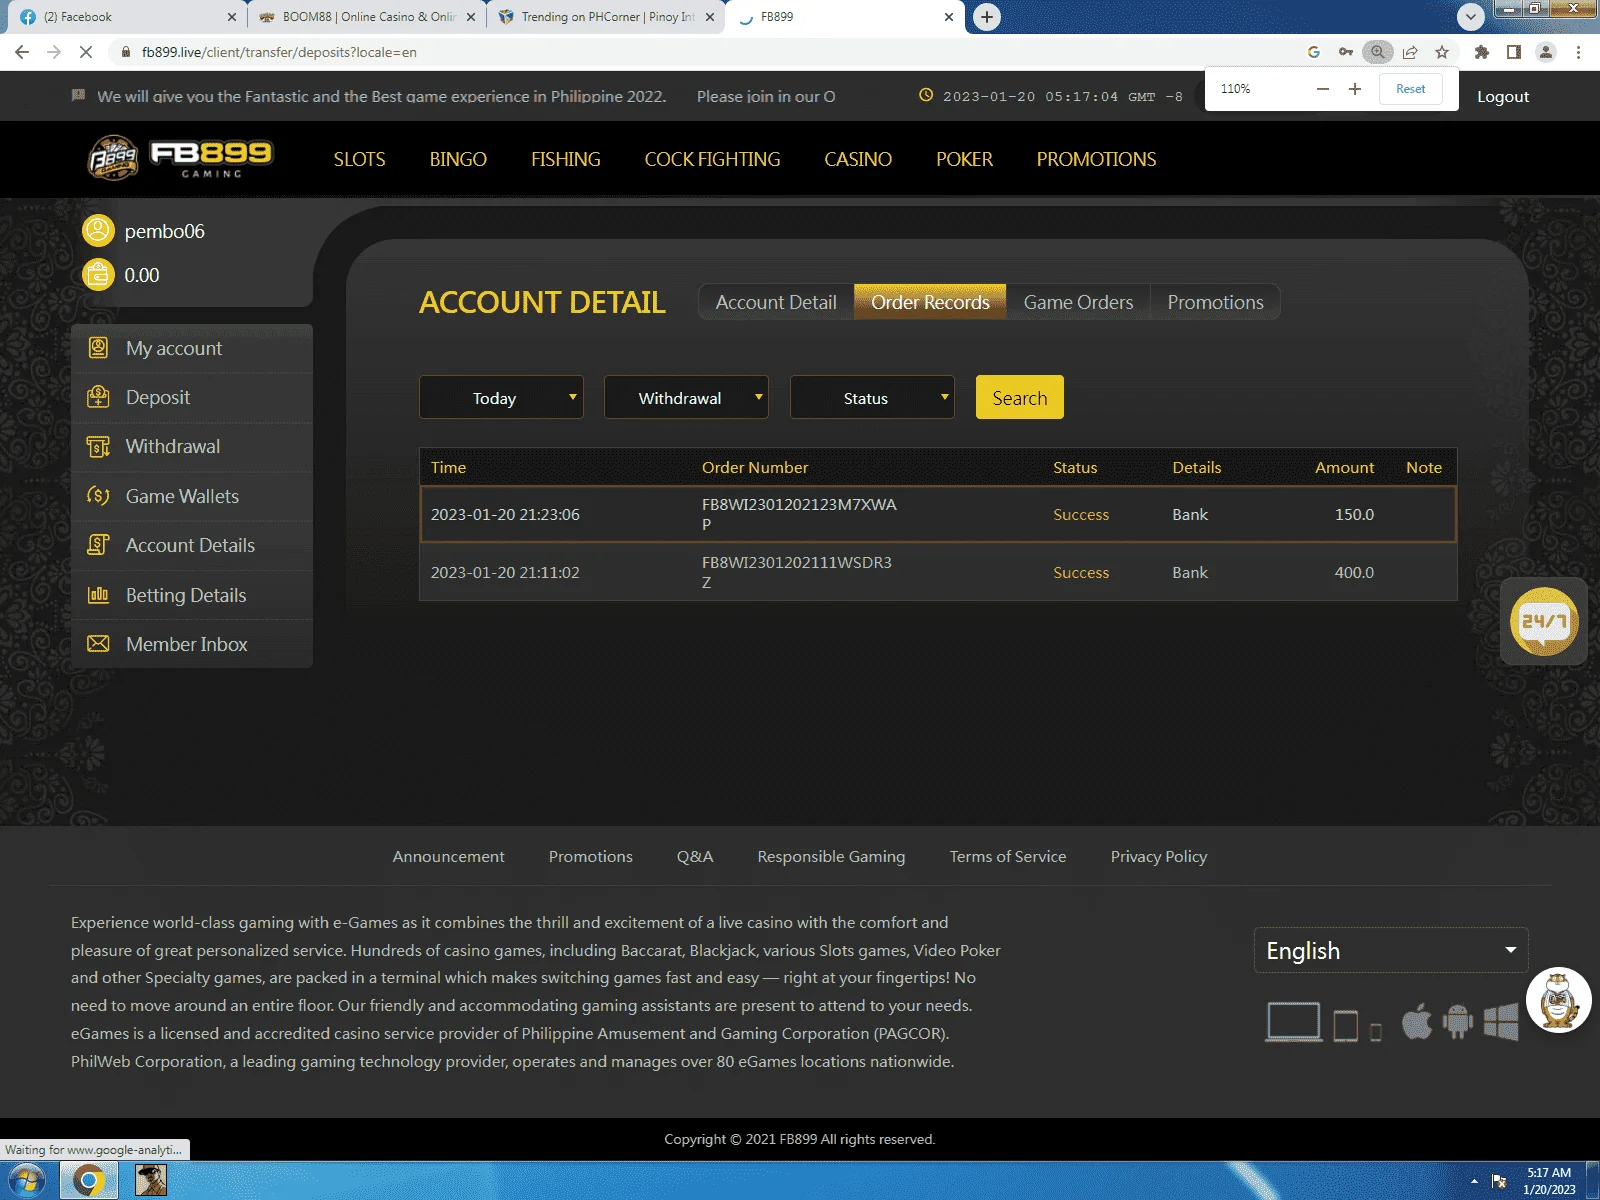1600x1200 pixels.
Task: Click the browser address bar URL
Action: (279, 52)
